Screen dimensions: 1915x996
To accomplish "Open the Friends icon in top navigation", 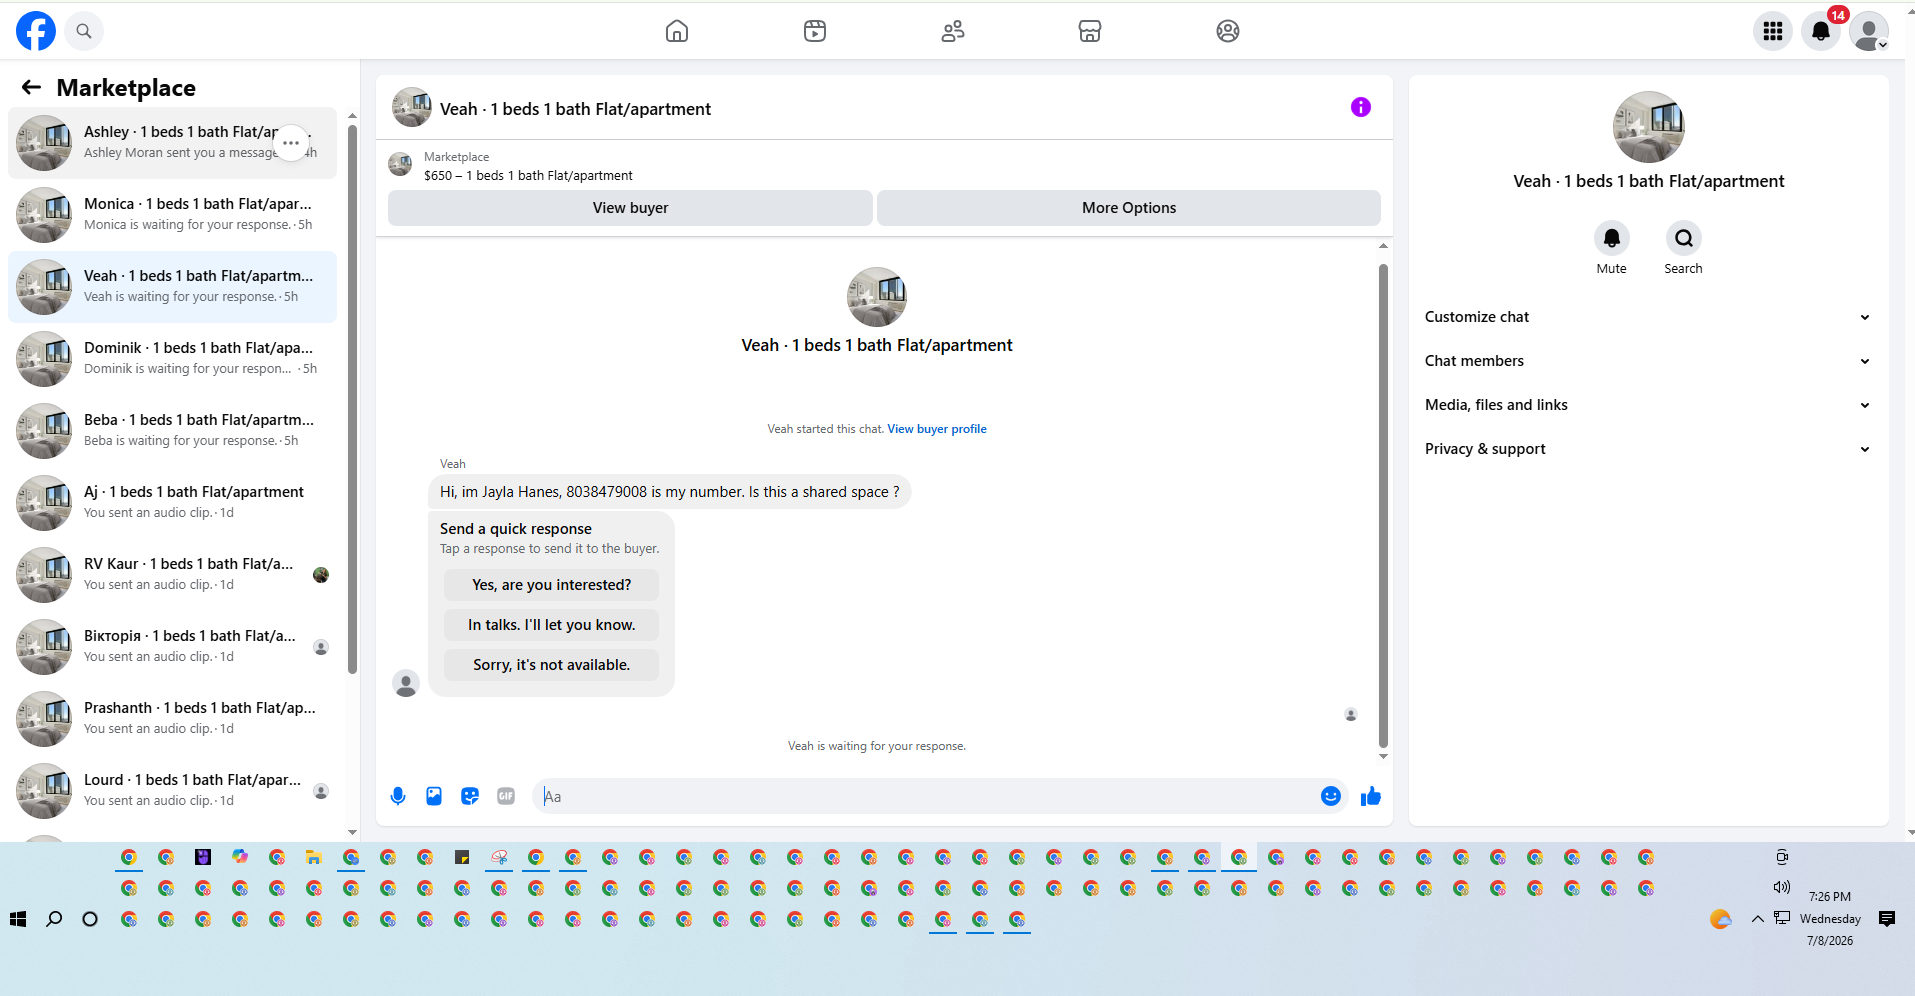I will [x=953, y=31].
